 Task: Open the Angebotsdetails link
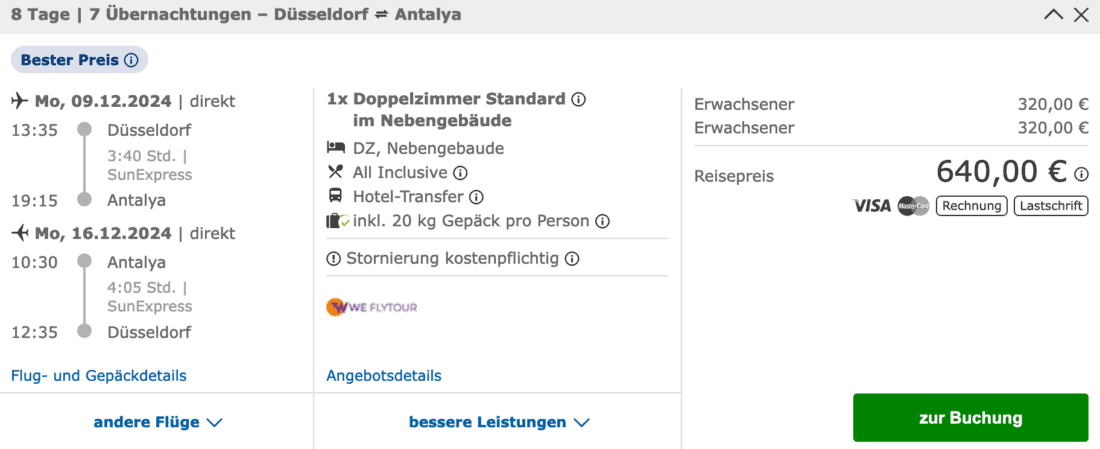tap(383, 376)
